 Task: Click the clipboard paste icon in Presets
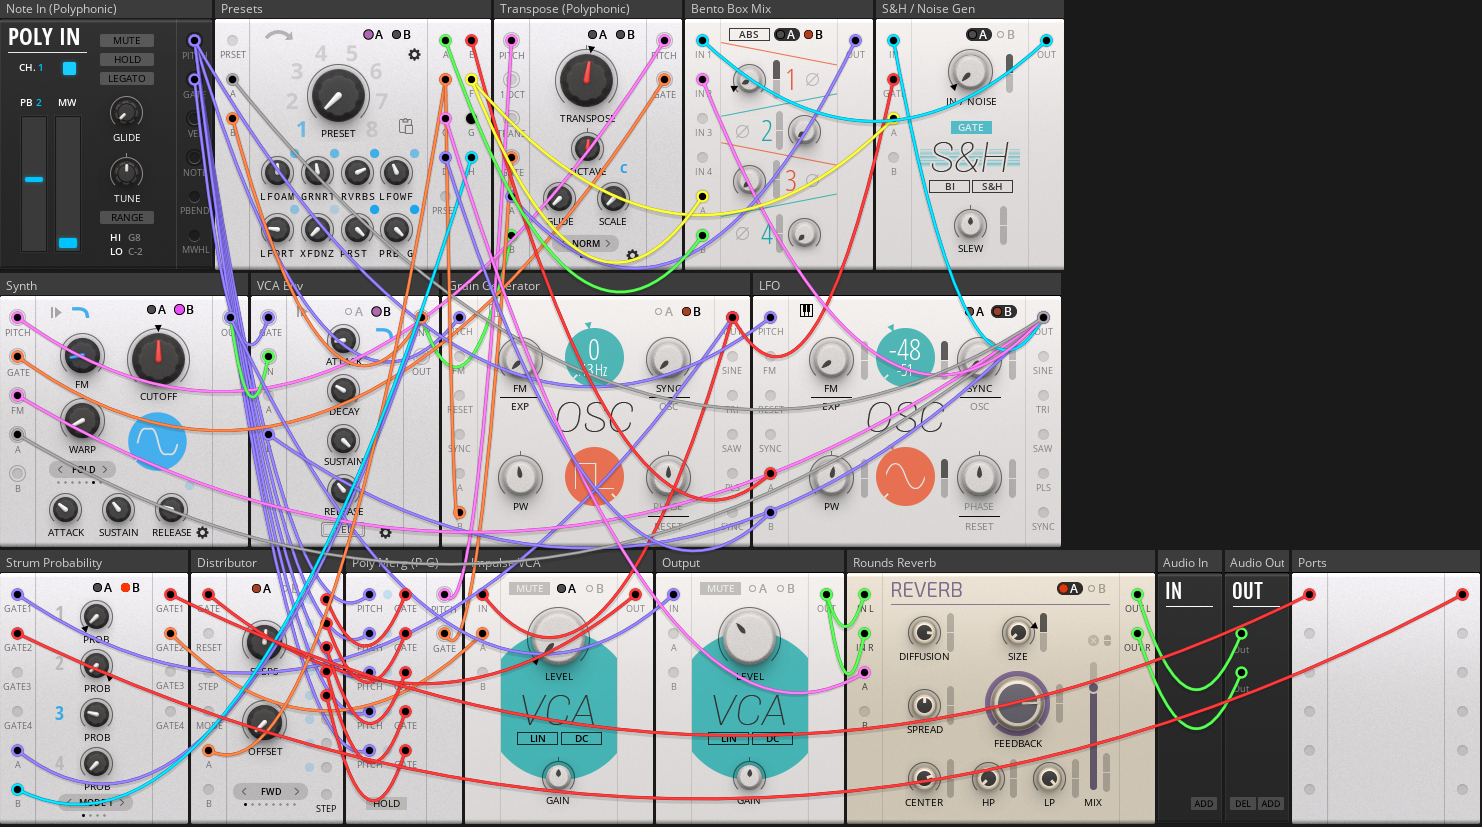point(406,126)
